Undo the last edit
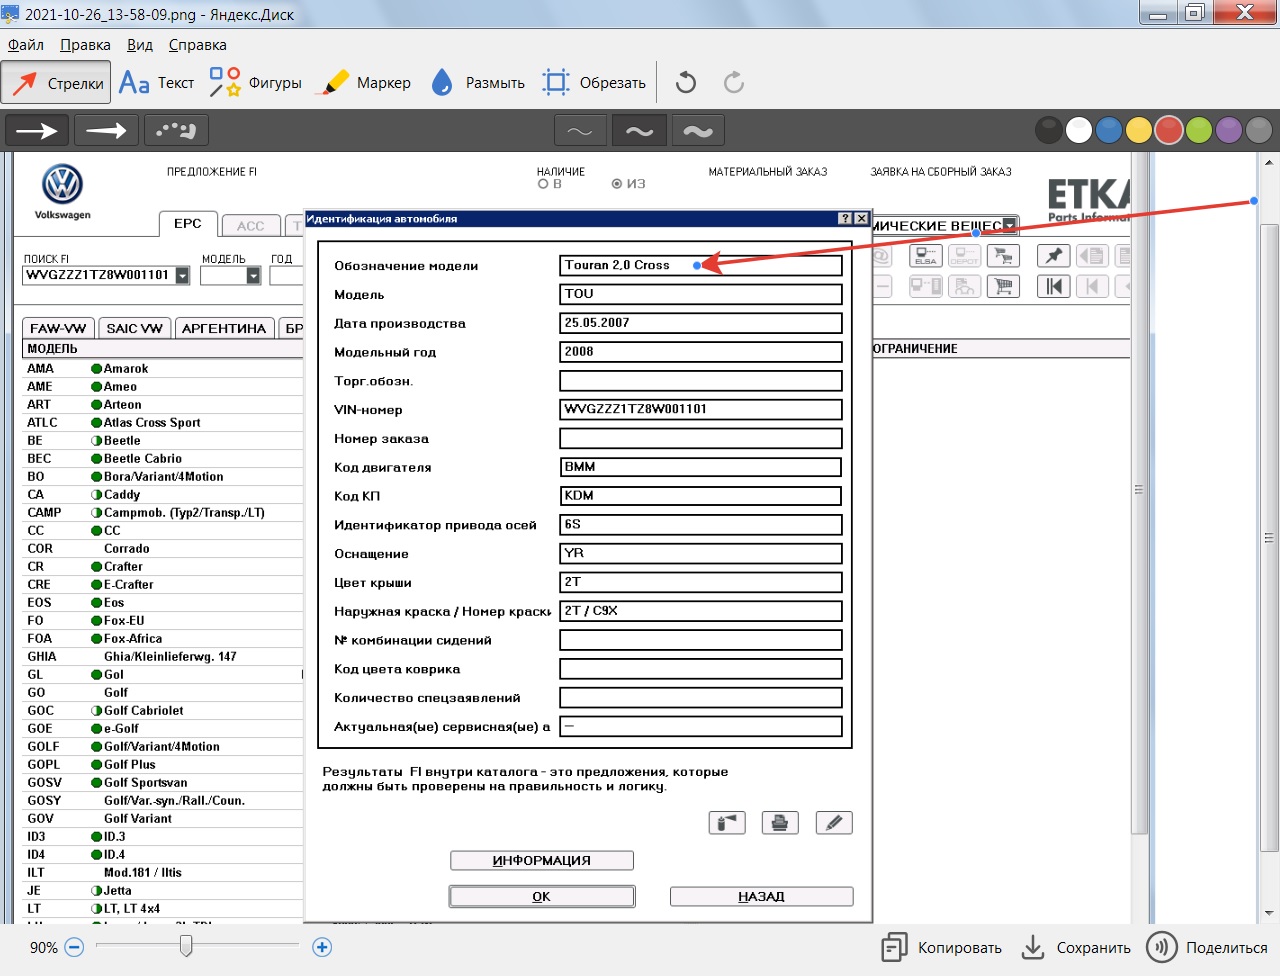1280x976 pixels. pos(686,83)
